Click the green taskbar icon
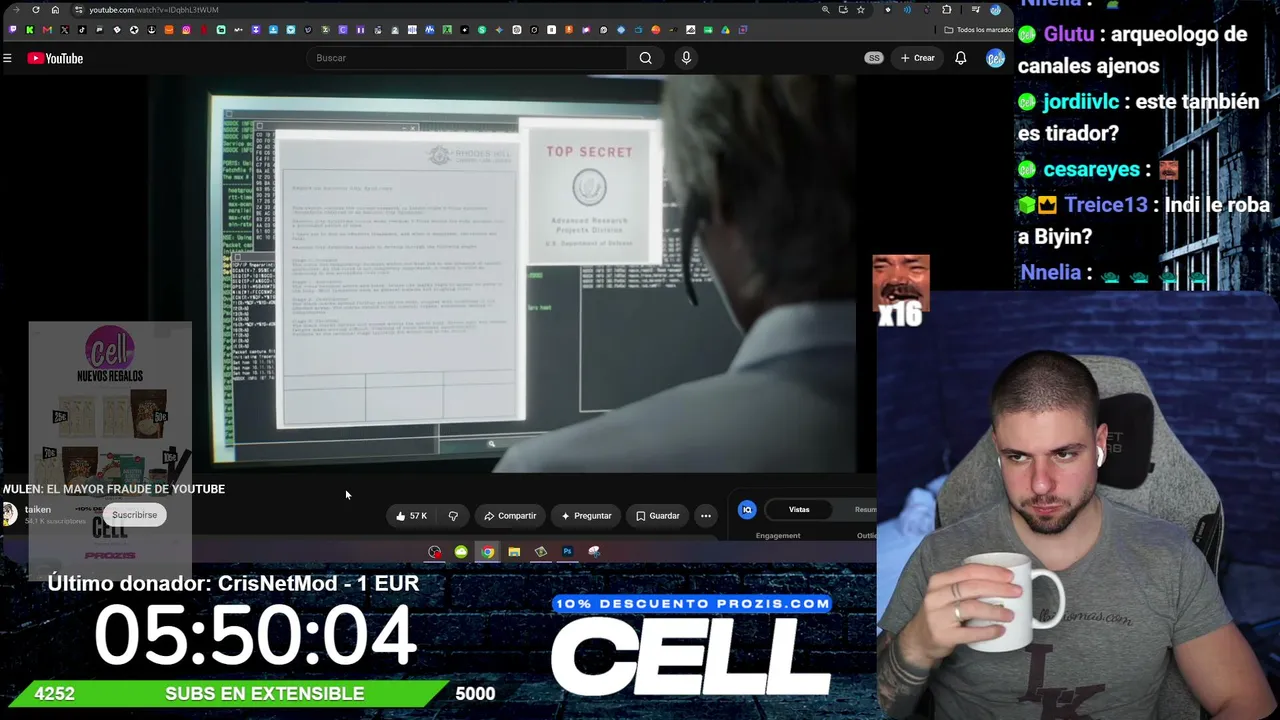This screenshot has height=720, width=1280. tap(461, 552)
